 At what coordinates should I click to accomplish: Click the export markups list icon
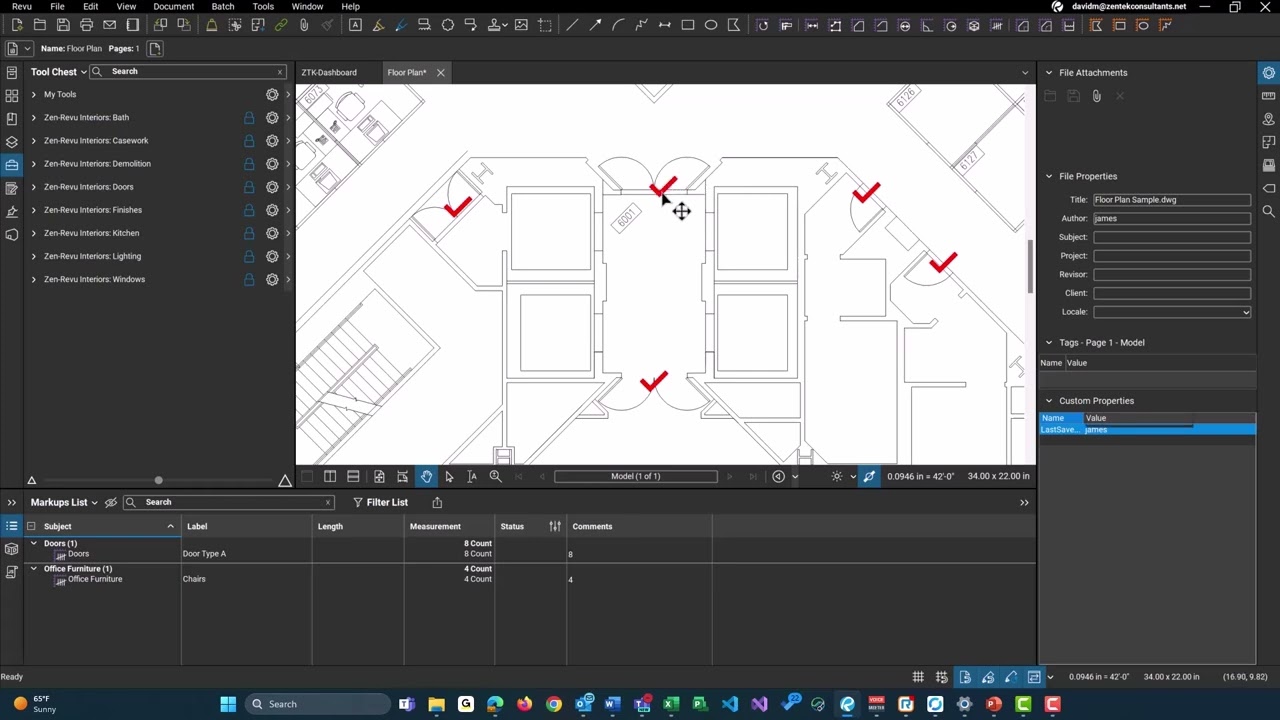437,502
